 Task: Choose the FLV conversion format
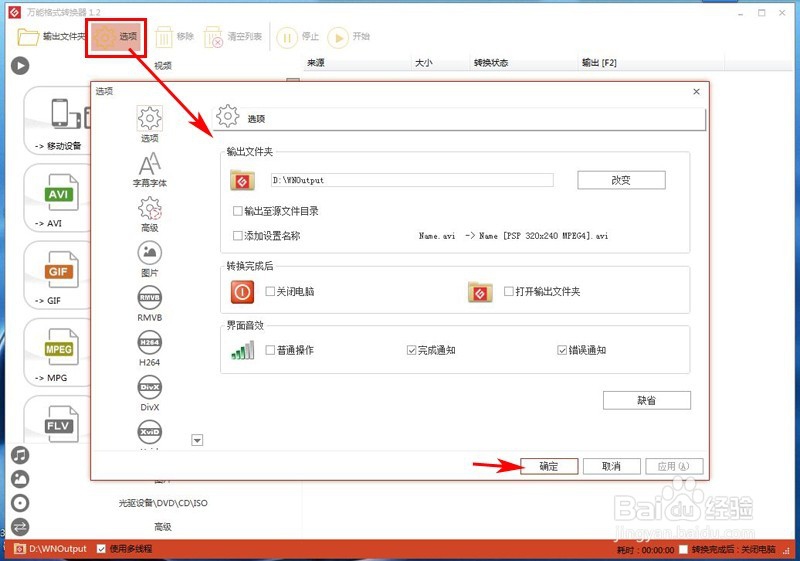(x=58, y=420)
